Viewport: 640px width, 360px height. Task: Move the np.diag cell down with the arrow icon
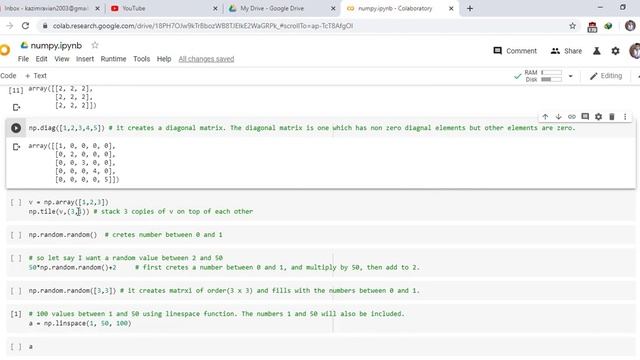point(558,117)
